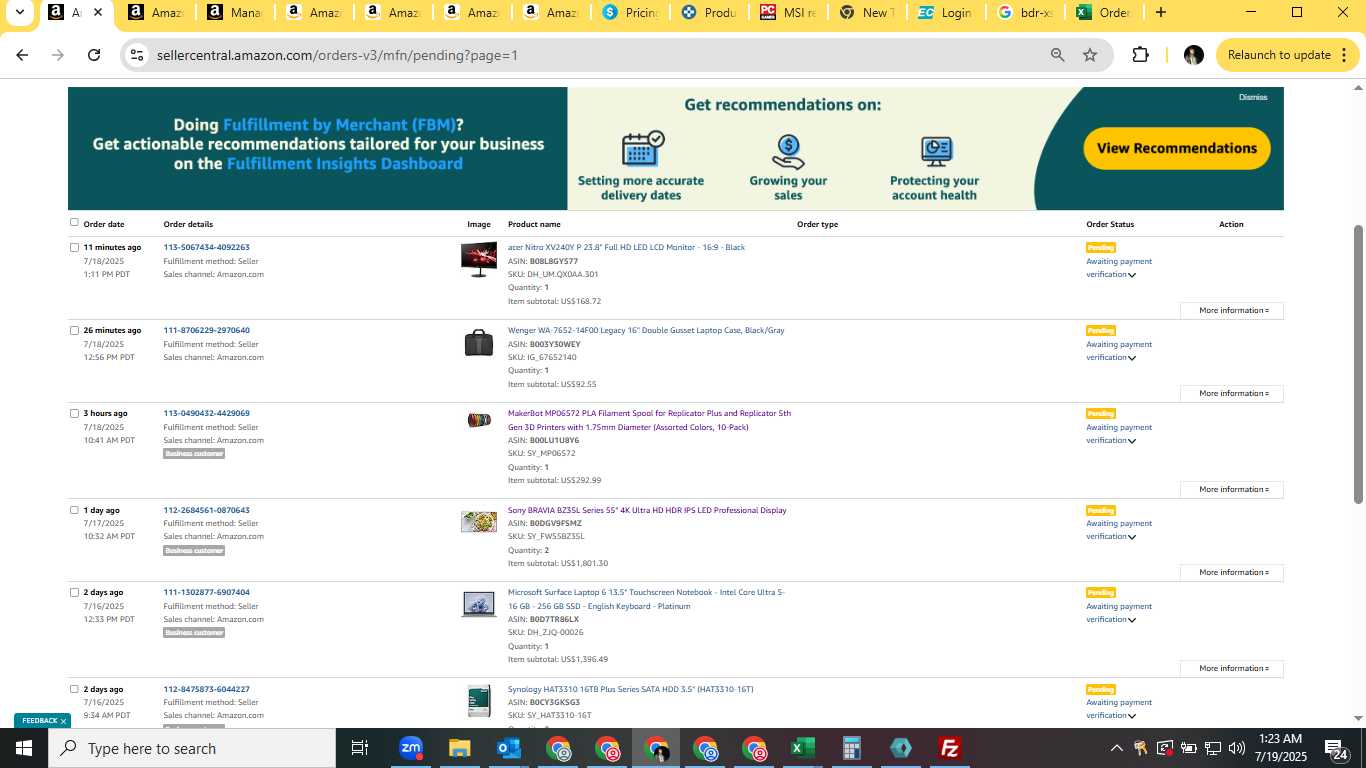Check the order 111-1302877-6907404 checkbox
The image size is (1366, 768).
74,592
